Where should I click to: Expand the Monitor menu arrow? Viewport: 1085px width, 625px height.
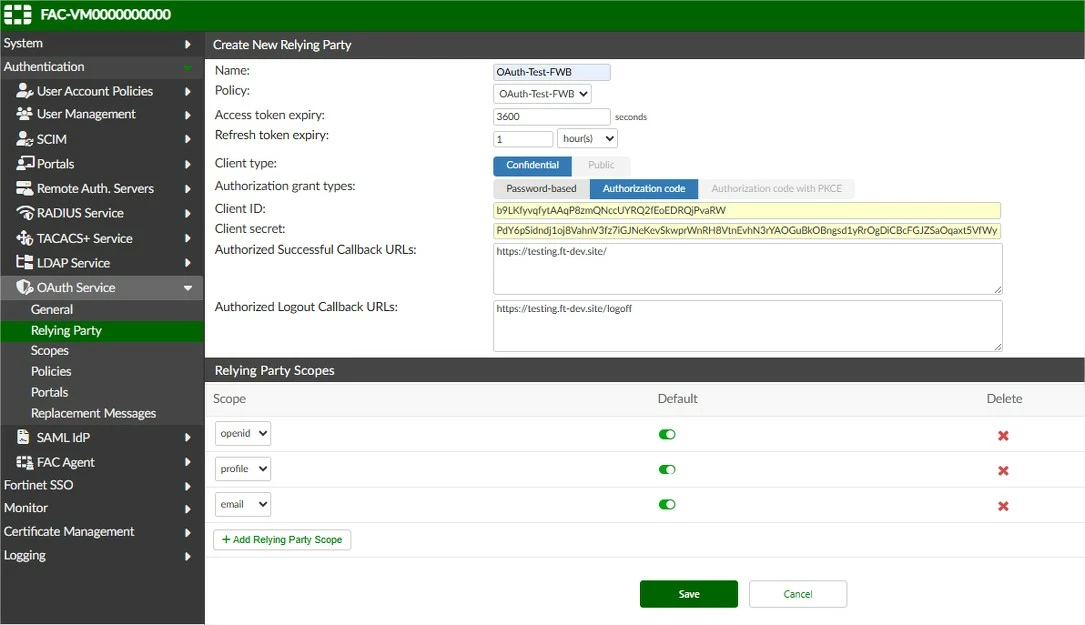tap(188, 509)
